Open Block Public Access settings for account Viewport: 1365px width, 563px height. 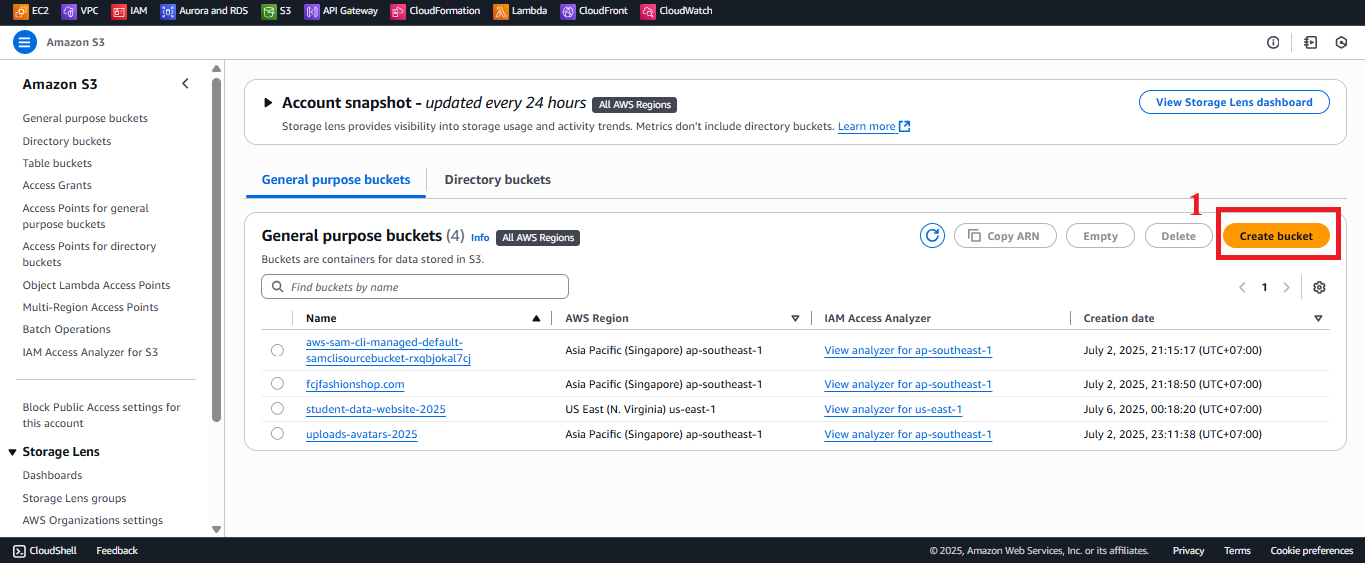(101, 415)
